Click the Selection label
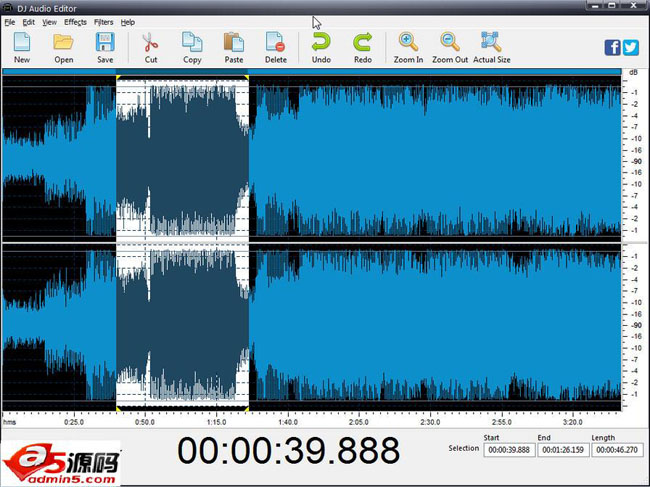This screenshot has height=487, width=650. pos(463,448)
